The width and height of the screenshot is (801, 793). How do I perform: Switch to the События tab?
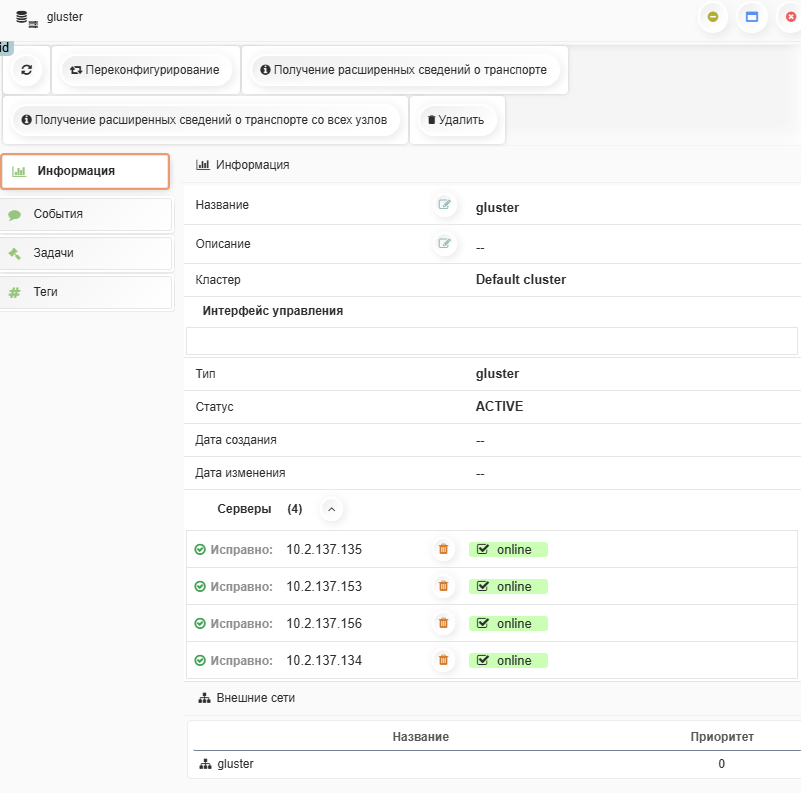click(86, 214)
